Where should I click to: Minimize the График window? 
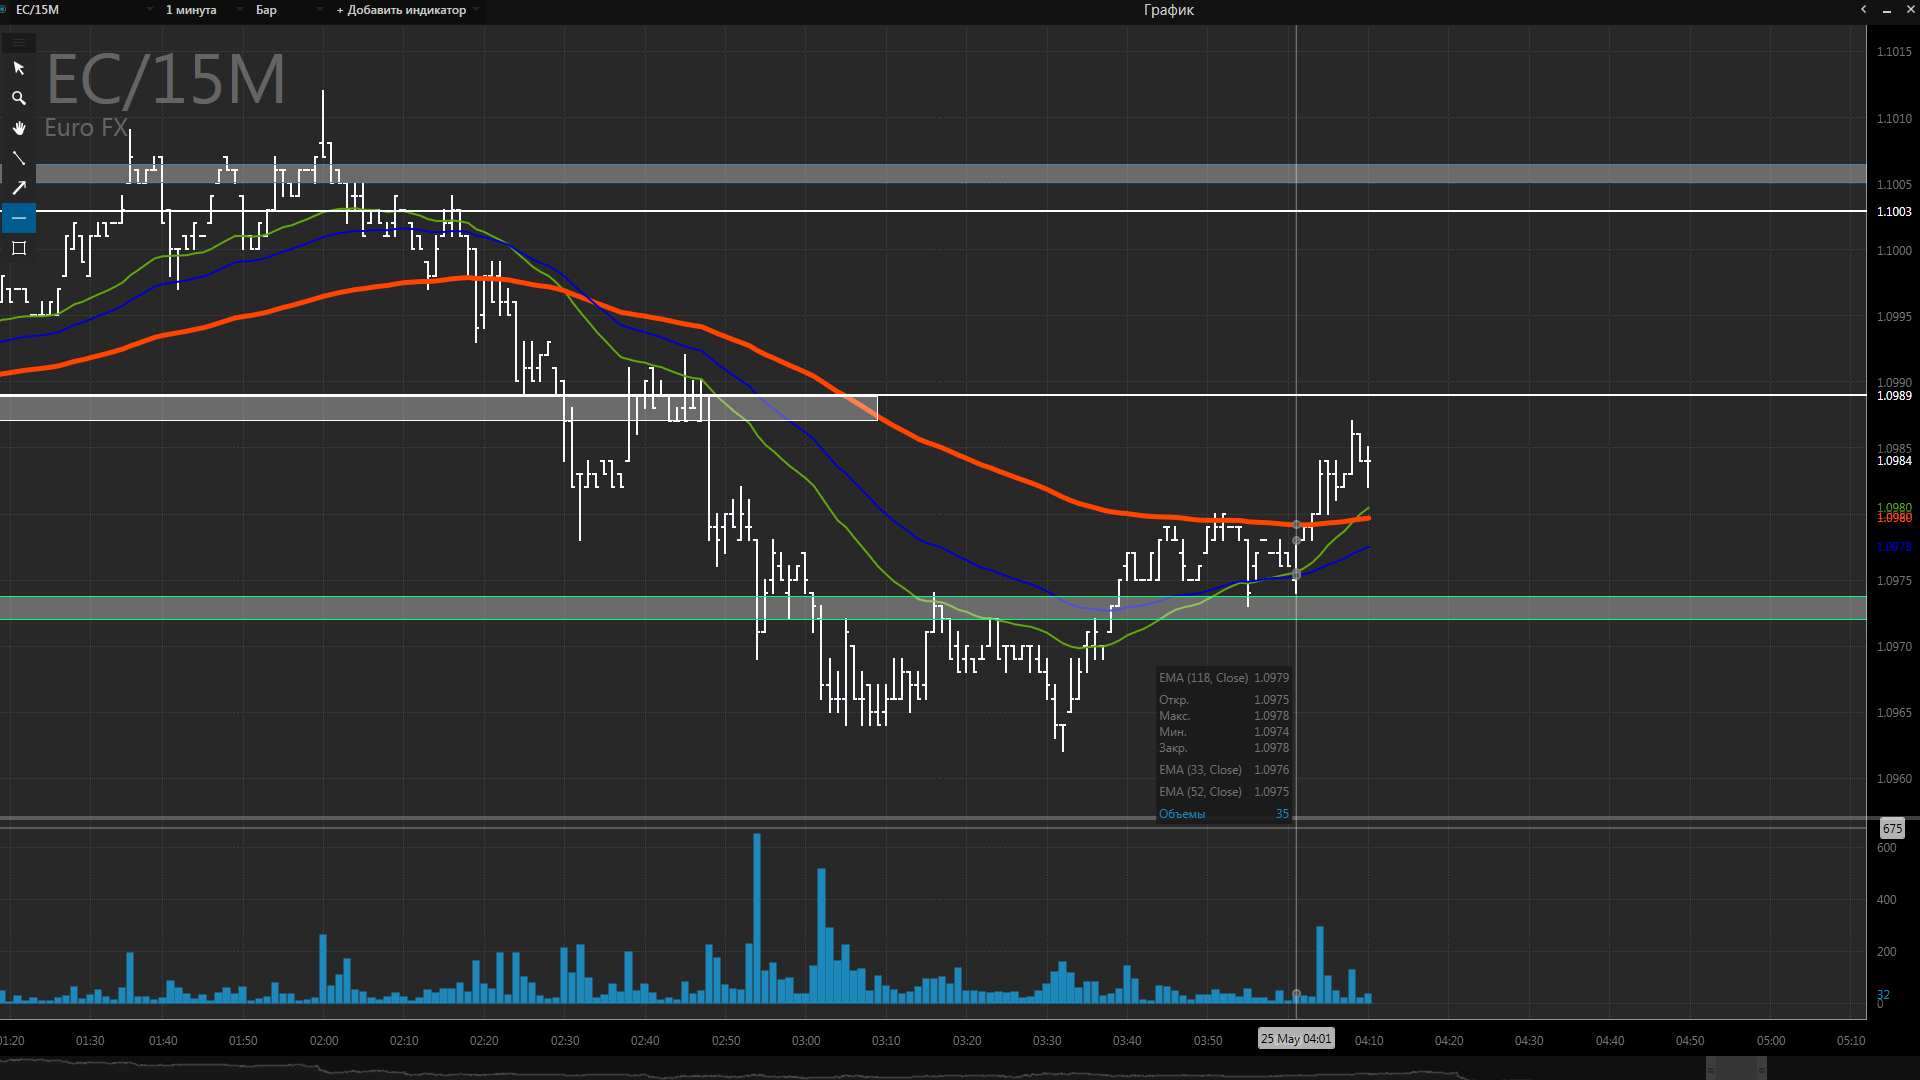click(x=1887, y=10)
